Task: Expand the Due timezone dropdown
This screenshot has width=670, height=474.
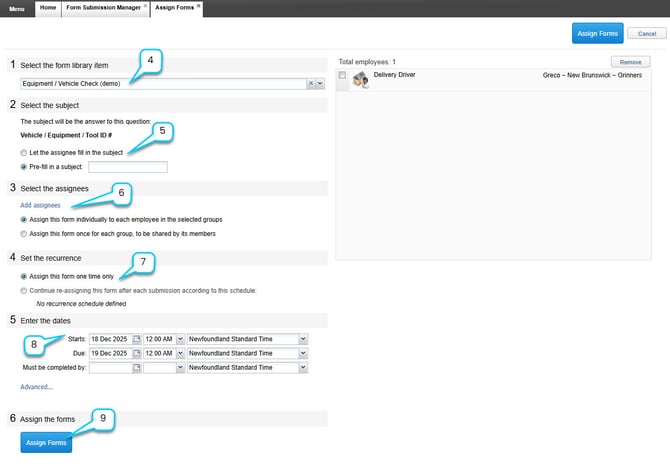Action: (302, 353)
